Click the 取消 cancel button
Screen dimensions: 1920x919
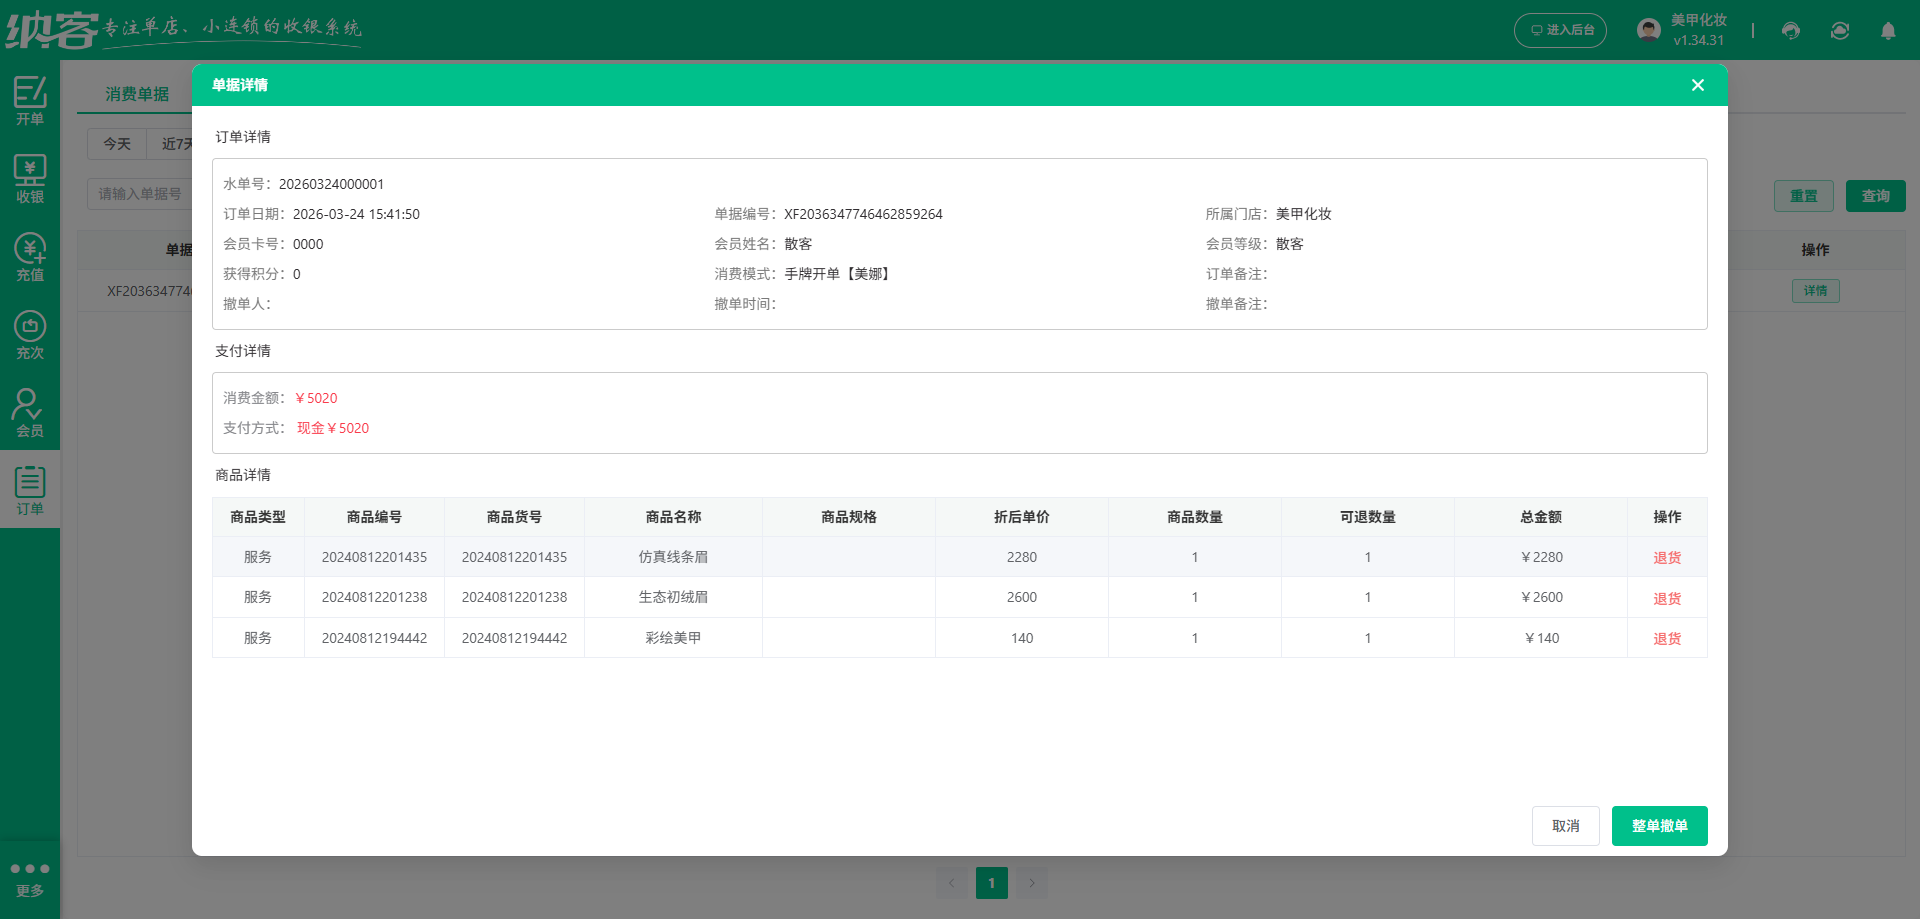1565,826
